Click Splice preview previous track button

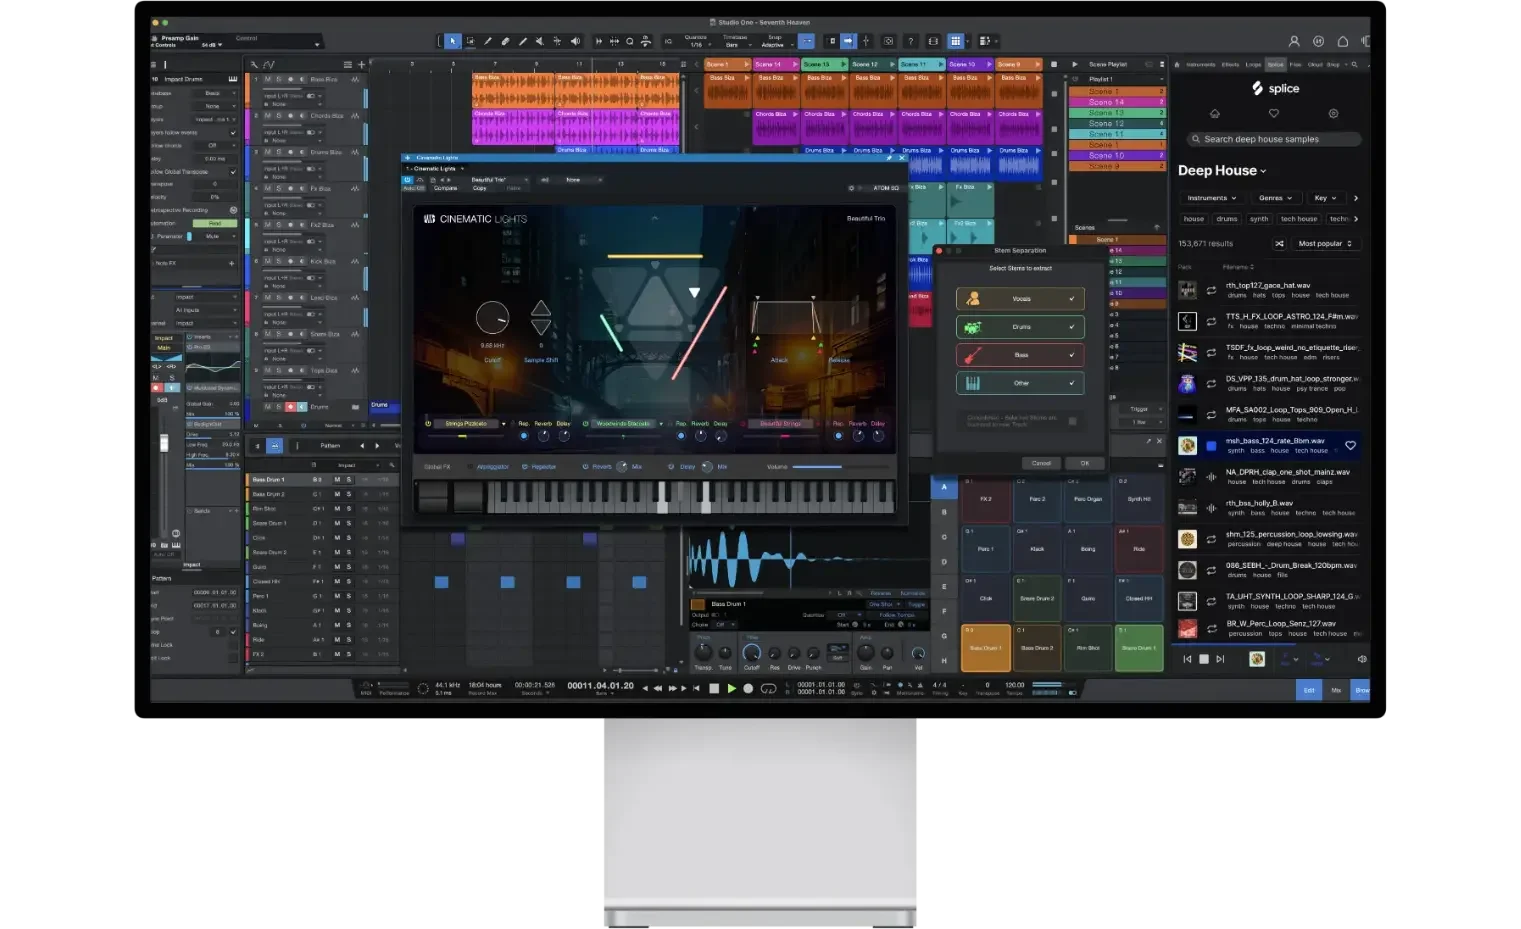tap(1188, 659)
